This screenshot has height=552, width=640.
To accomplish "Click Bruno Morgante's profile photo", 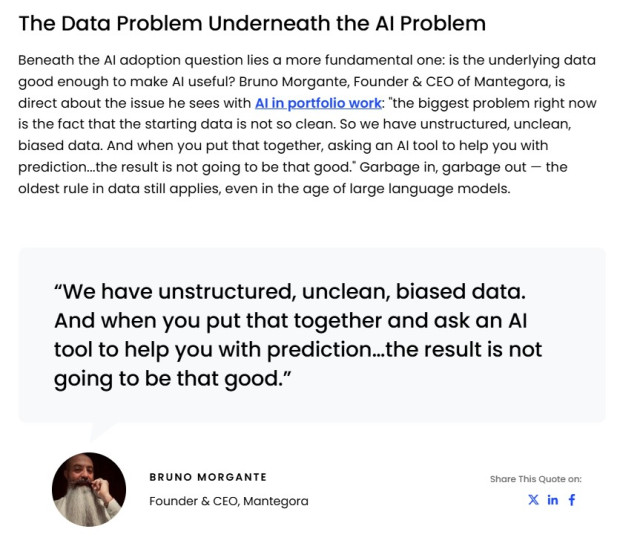I will point(88,488).
